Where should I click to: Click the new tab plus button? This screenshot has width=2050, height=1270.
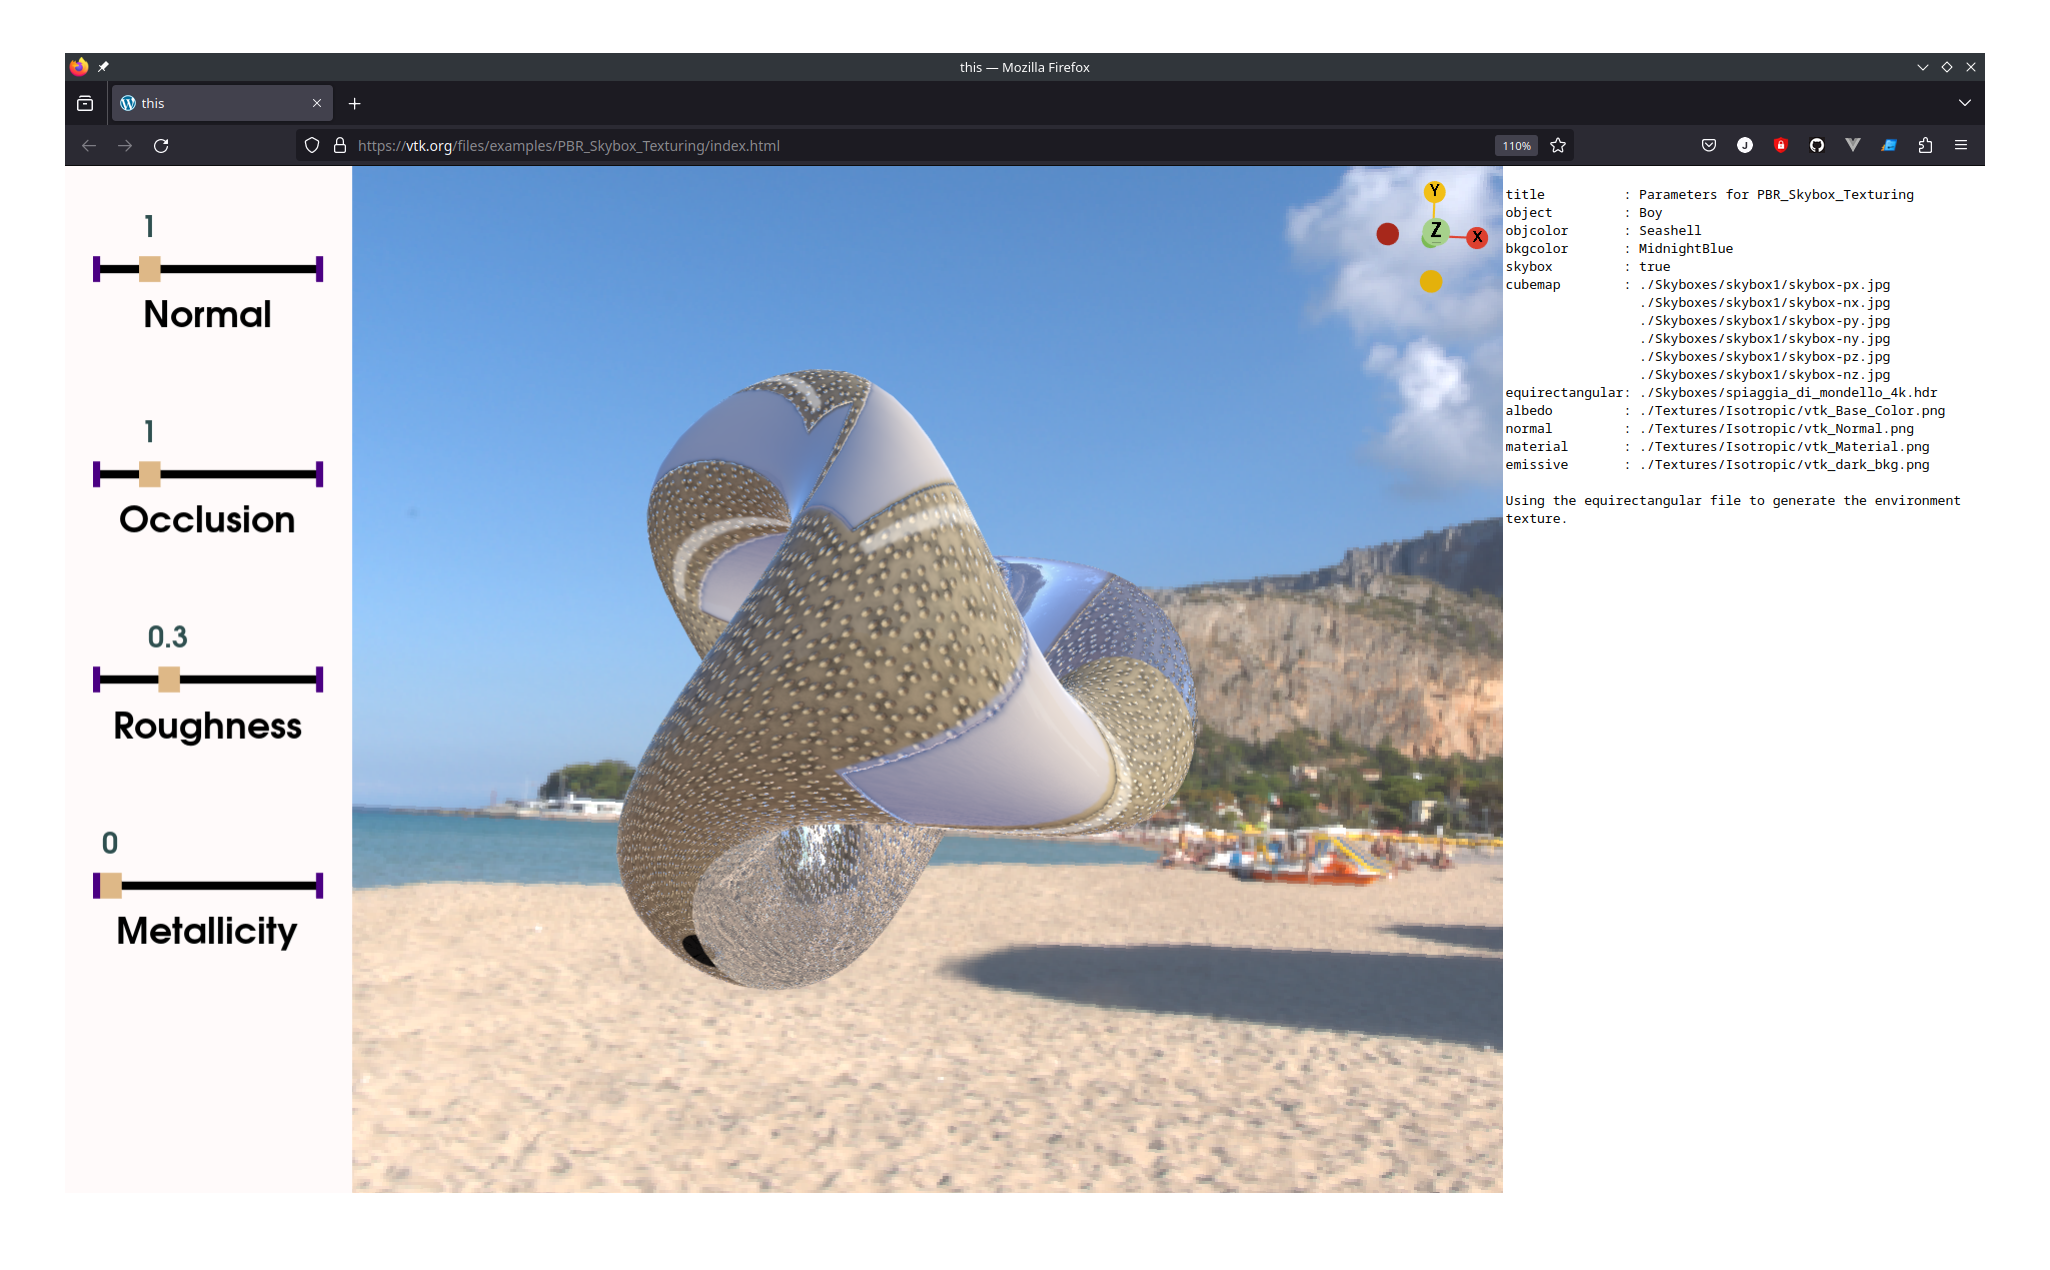point(354,101)
